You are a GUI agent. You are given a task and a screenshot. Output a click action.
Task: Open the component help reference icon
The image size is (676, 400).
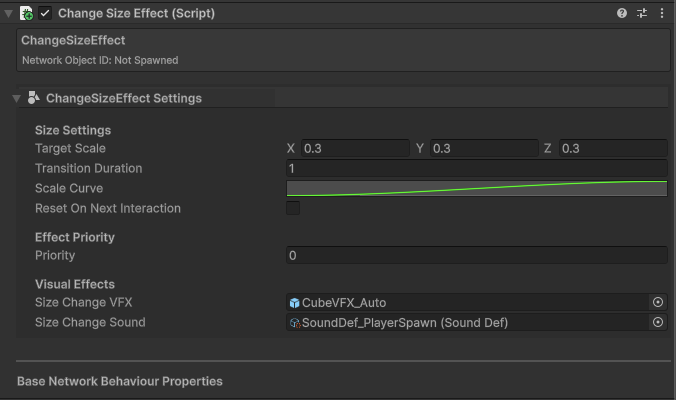pos(622,14)
